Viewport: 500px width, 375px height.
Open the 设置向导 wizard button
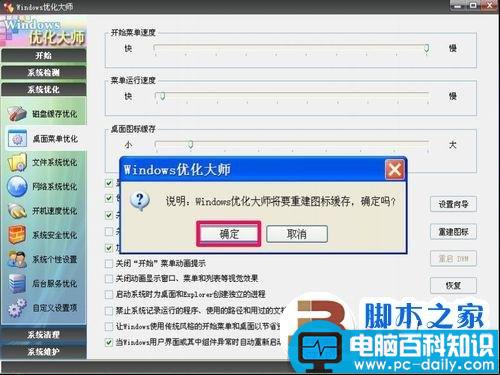pos(453,204)
